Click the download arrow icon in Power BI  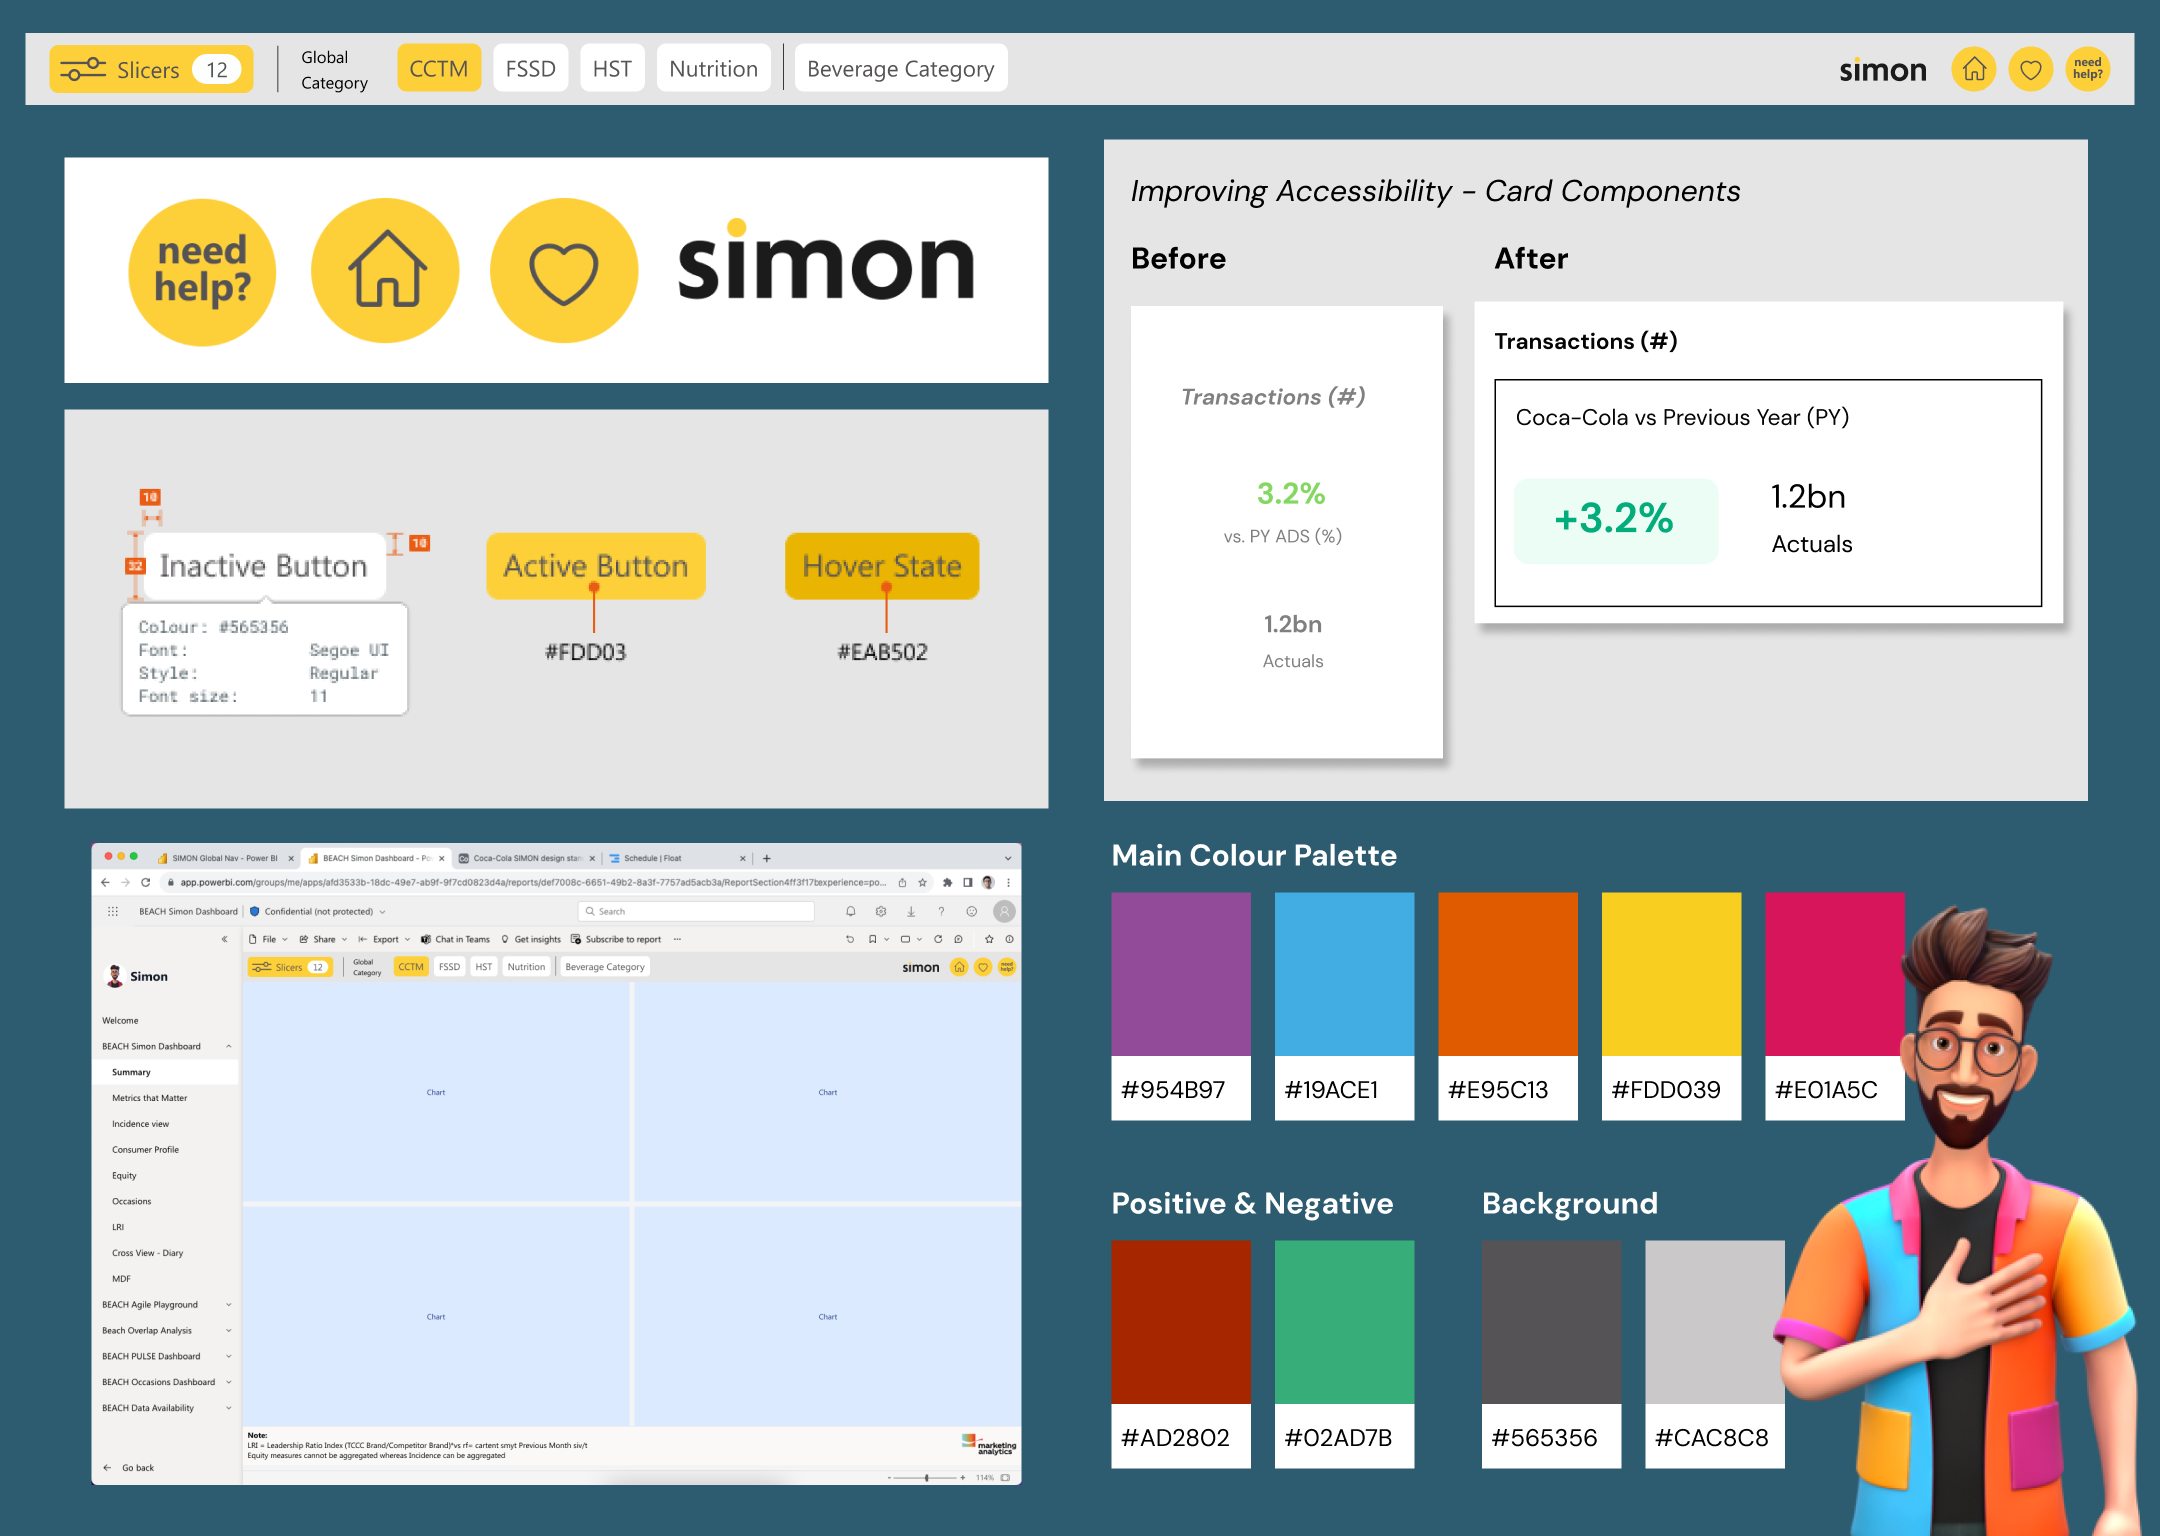(x=911, y=911)
